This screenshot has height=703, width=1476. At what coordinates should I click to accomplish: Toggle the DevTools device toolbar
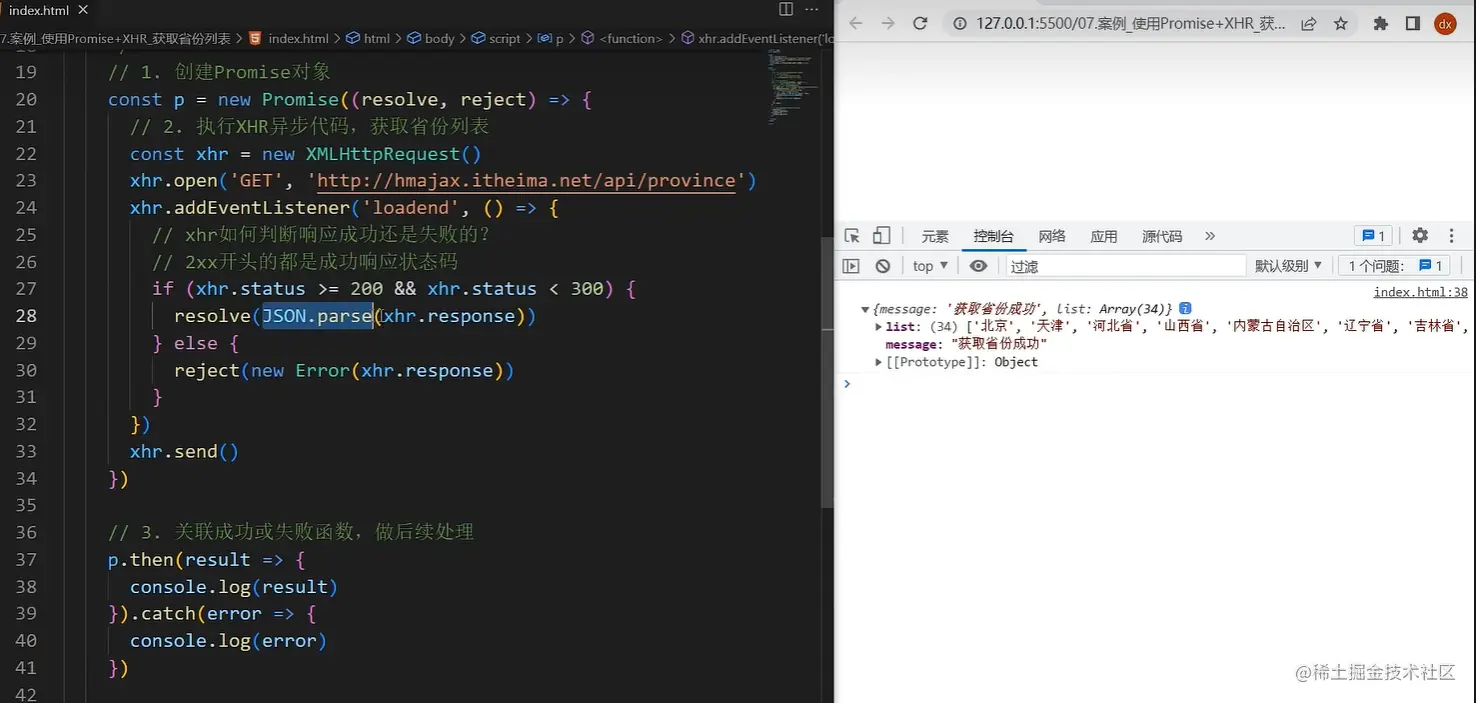click(x=881, y=236)
